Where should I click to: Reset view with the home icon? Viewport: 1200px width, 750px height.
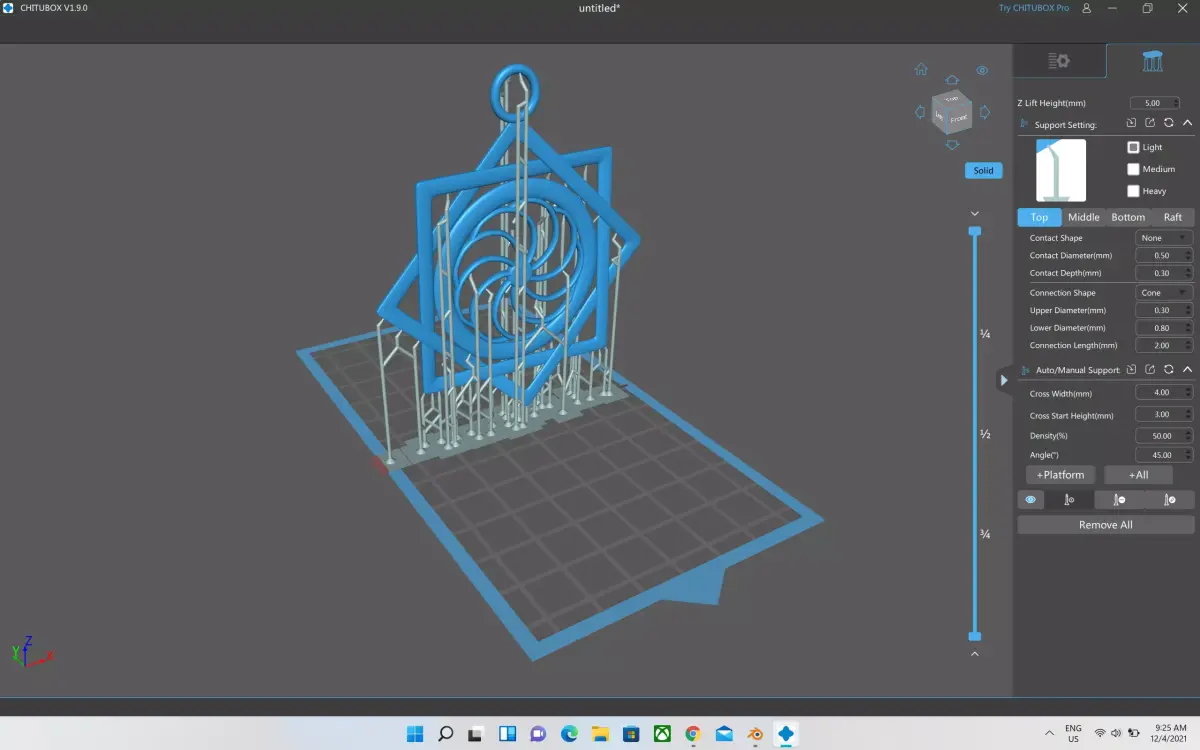(921, 70)
